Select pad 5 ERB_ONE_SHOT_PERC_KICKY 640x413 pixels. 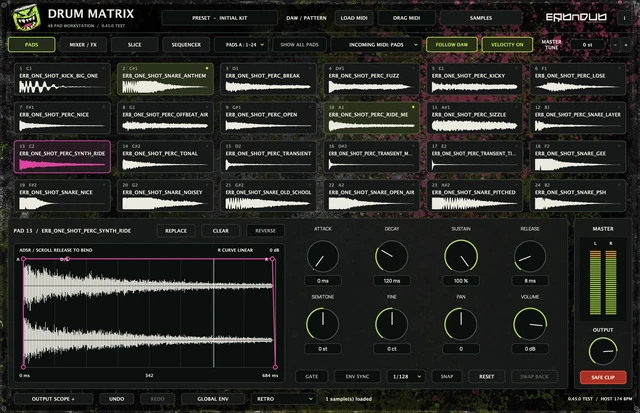pos(475,79)
